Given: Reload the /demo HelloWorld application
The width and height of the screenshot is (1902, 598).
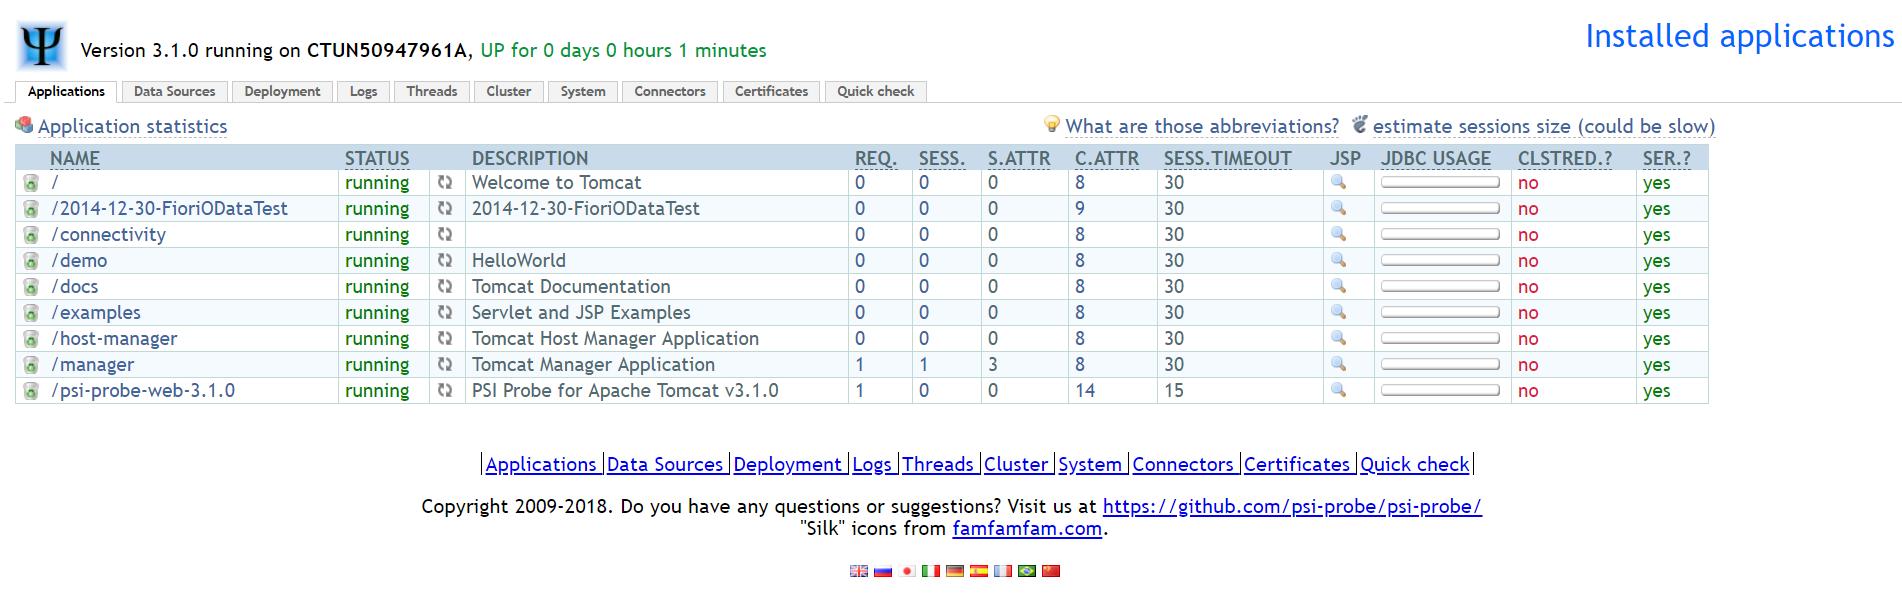Looking at the screenshot, I should (445, 260).
